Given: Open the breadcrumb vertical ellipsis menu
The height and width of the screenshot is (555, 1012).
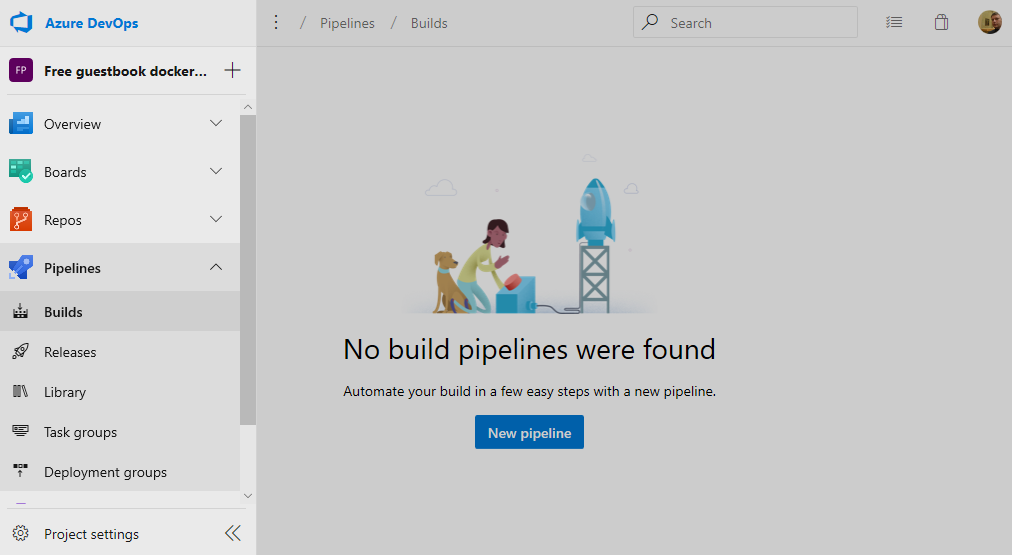Looking at the screenshot, I should click(x=277, y=23).
